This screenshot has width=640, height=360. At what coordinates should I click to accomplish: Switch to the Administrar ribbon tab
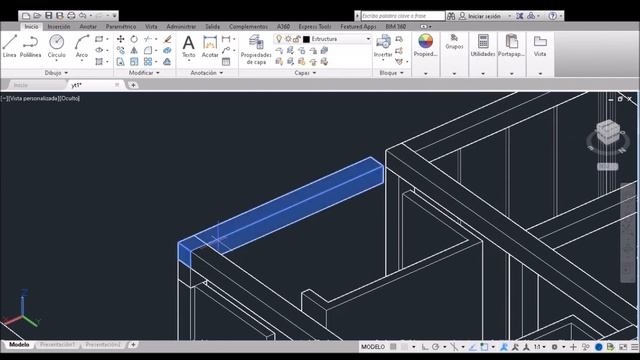(181, 27)
